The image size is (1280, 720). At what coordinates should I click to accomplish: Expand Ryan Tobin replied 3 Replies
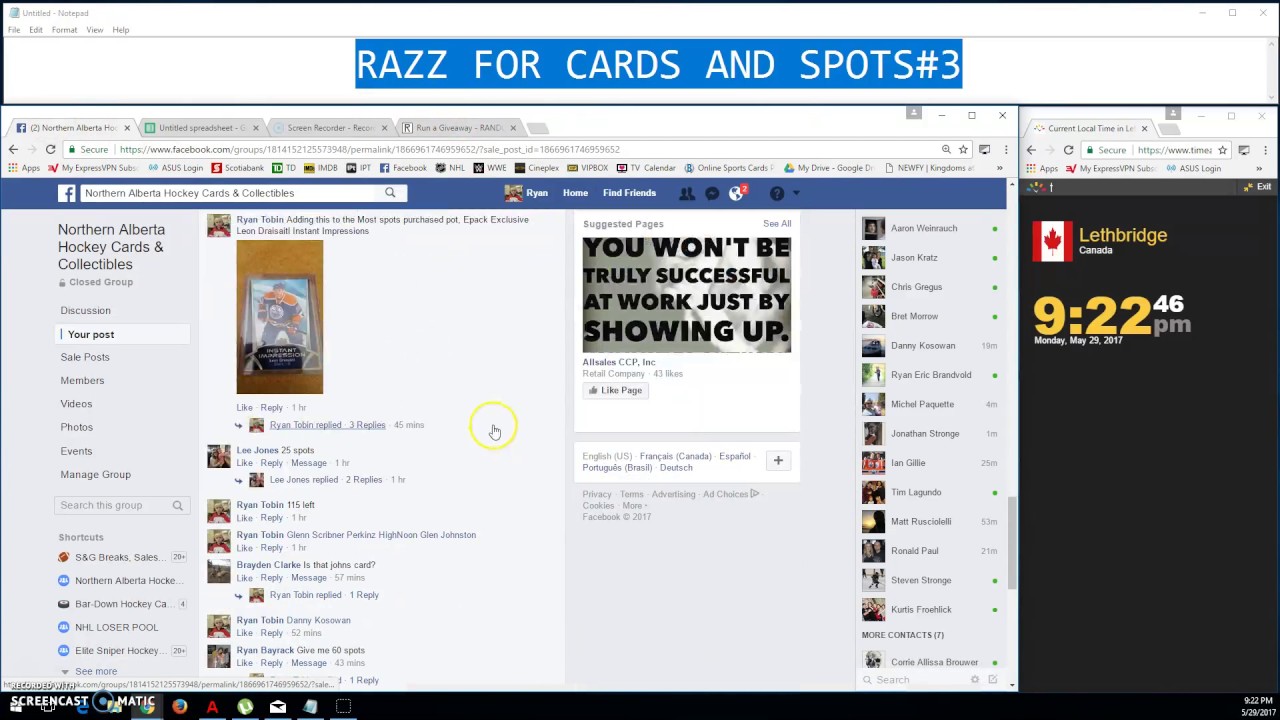[327, 425]
